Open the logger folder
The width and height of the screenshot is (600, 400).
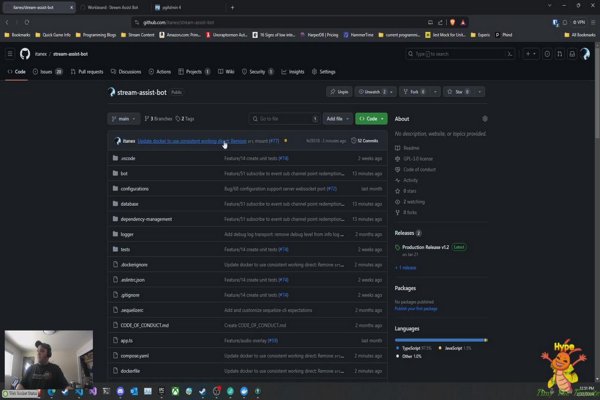127,234
